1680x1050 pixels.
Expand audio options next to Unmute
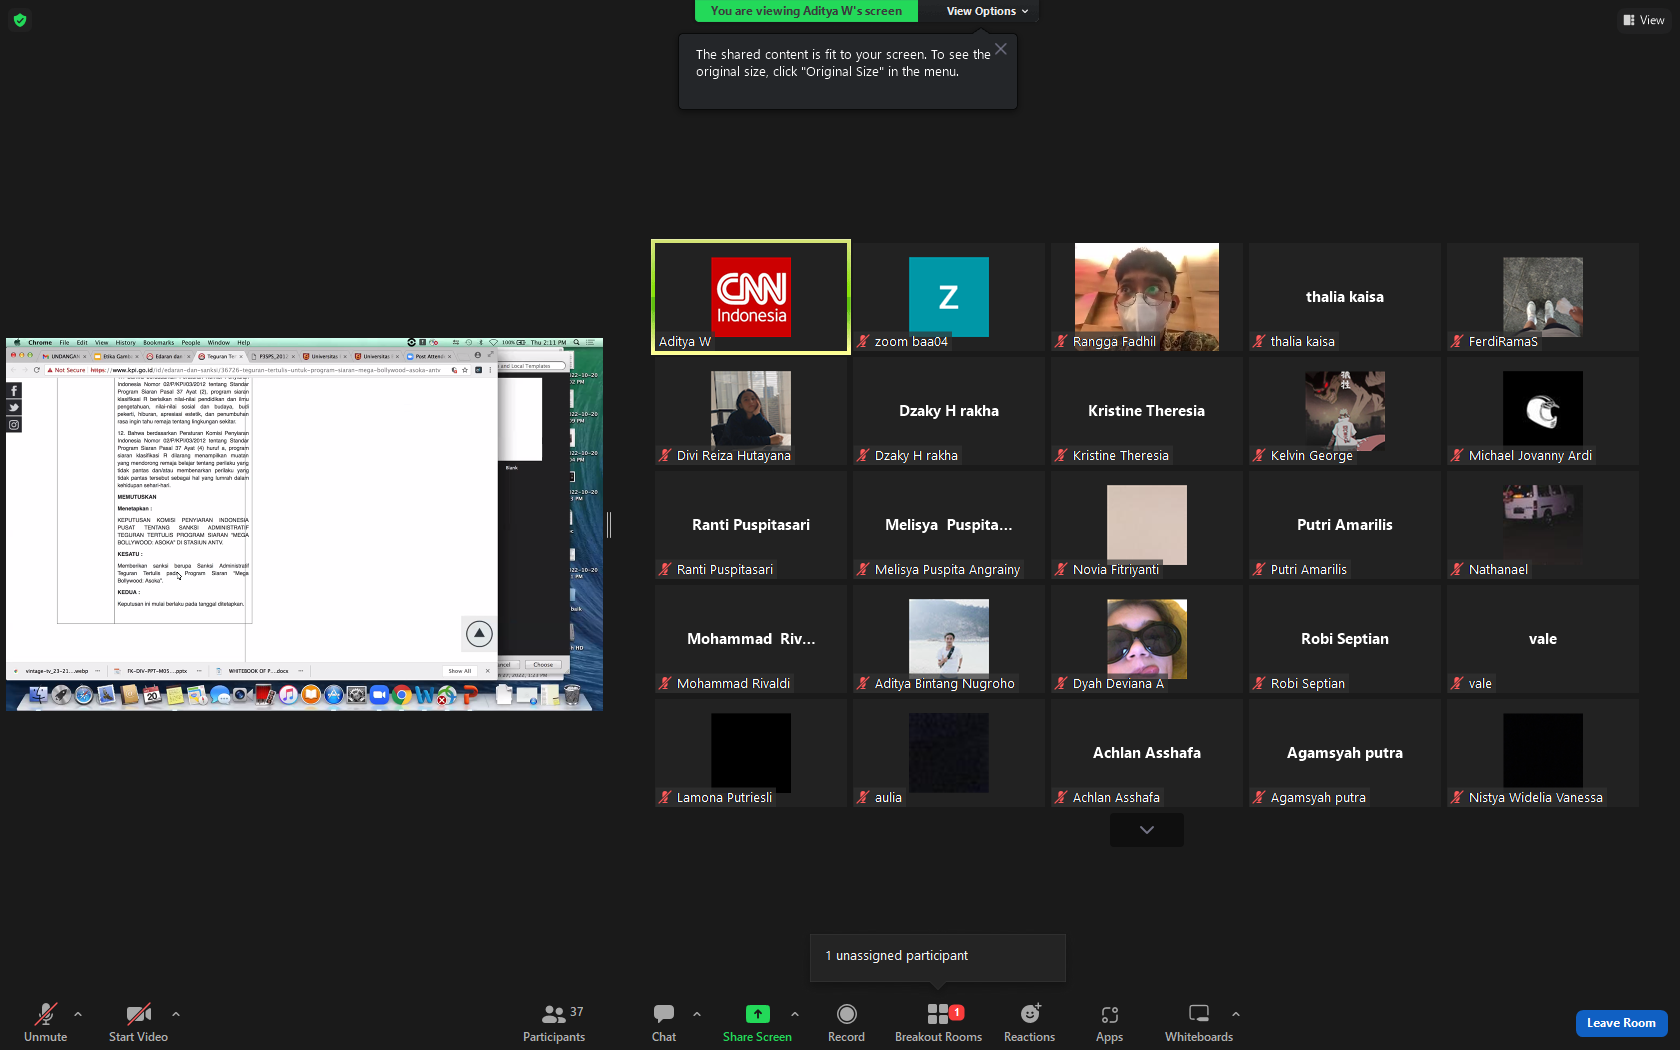[78, 1014]
